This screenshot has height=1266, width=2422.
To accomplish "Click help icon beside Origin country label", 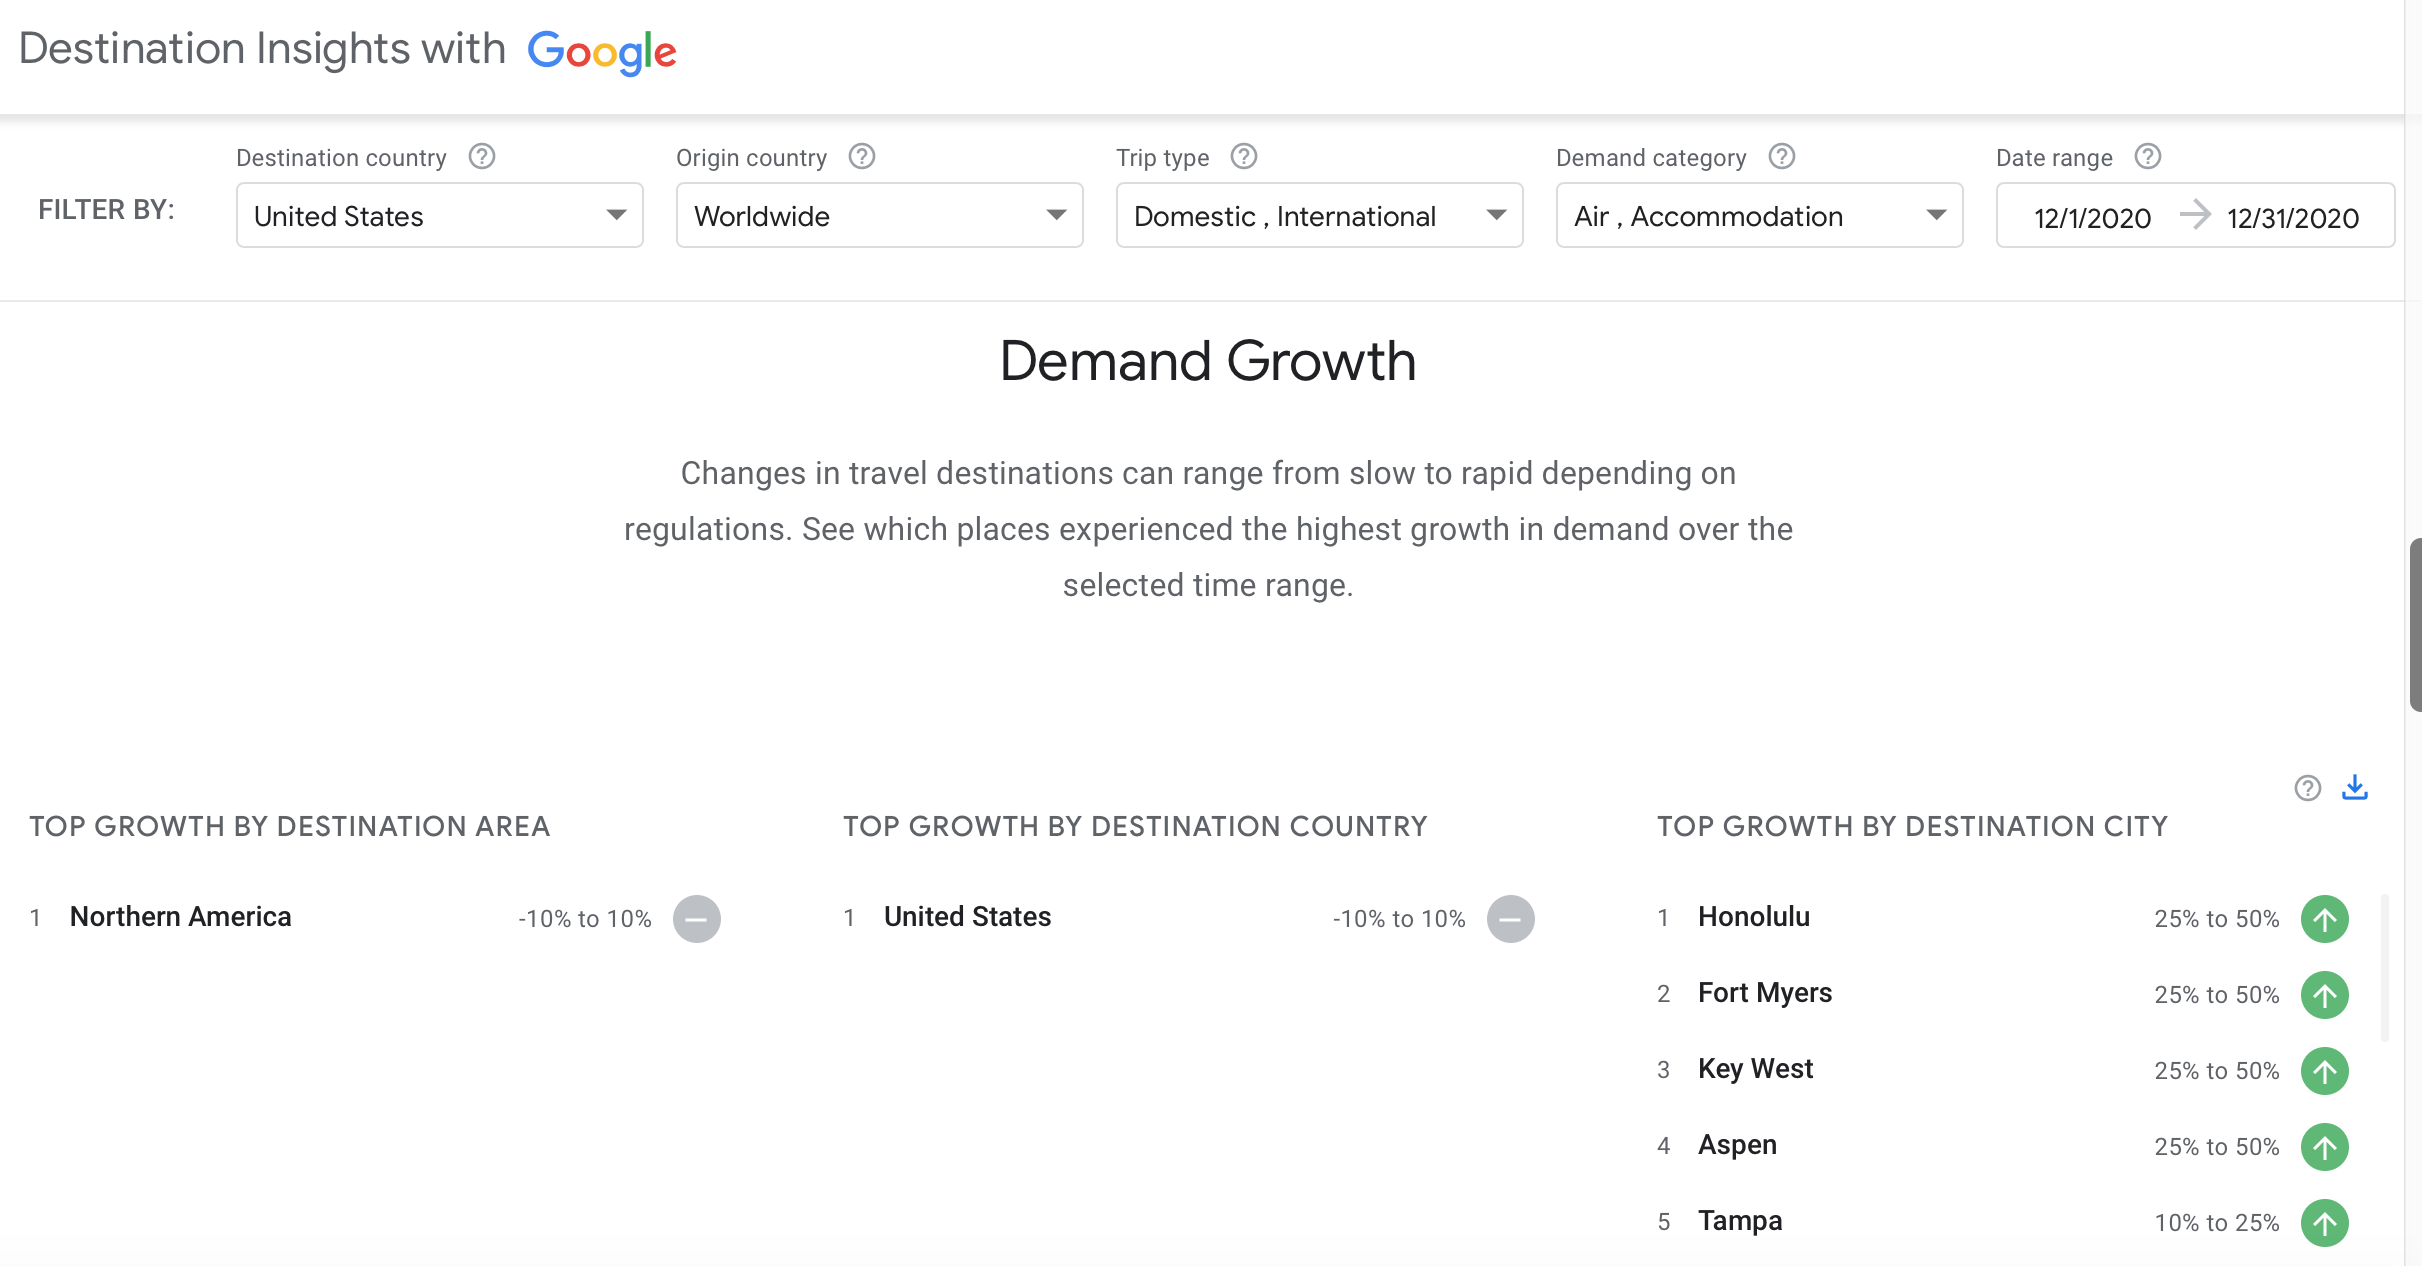I will (862, 157).
